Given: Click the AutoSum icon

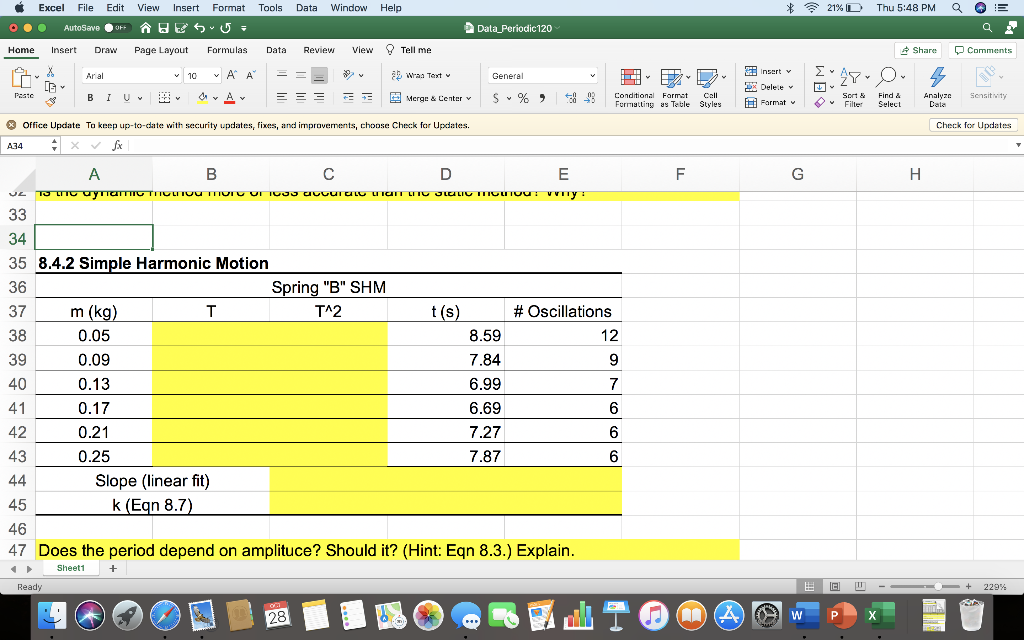Looking at the screenshot, I should click(818, 72).
